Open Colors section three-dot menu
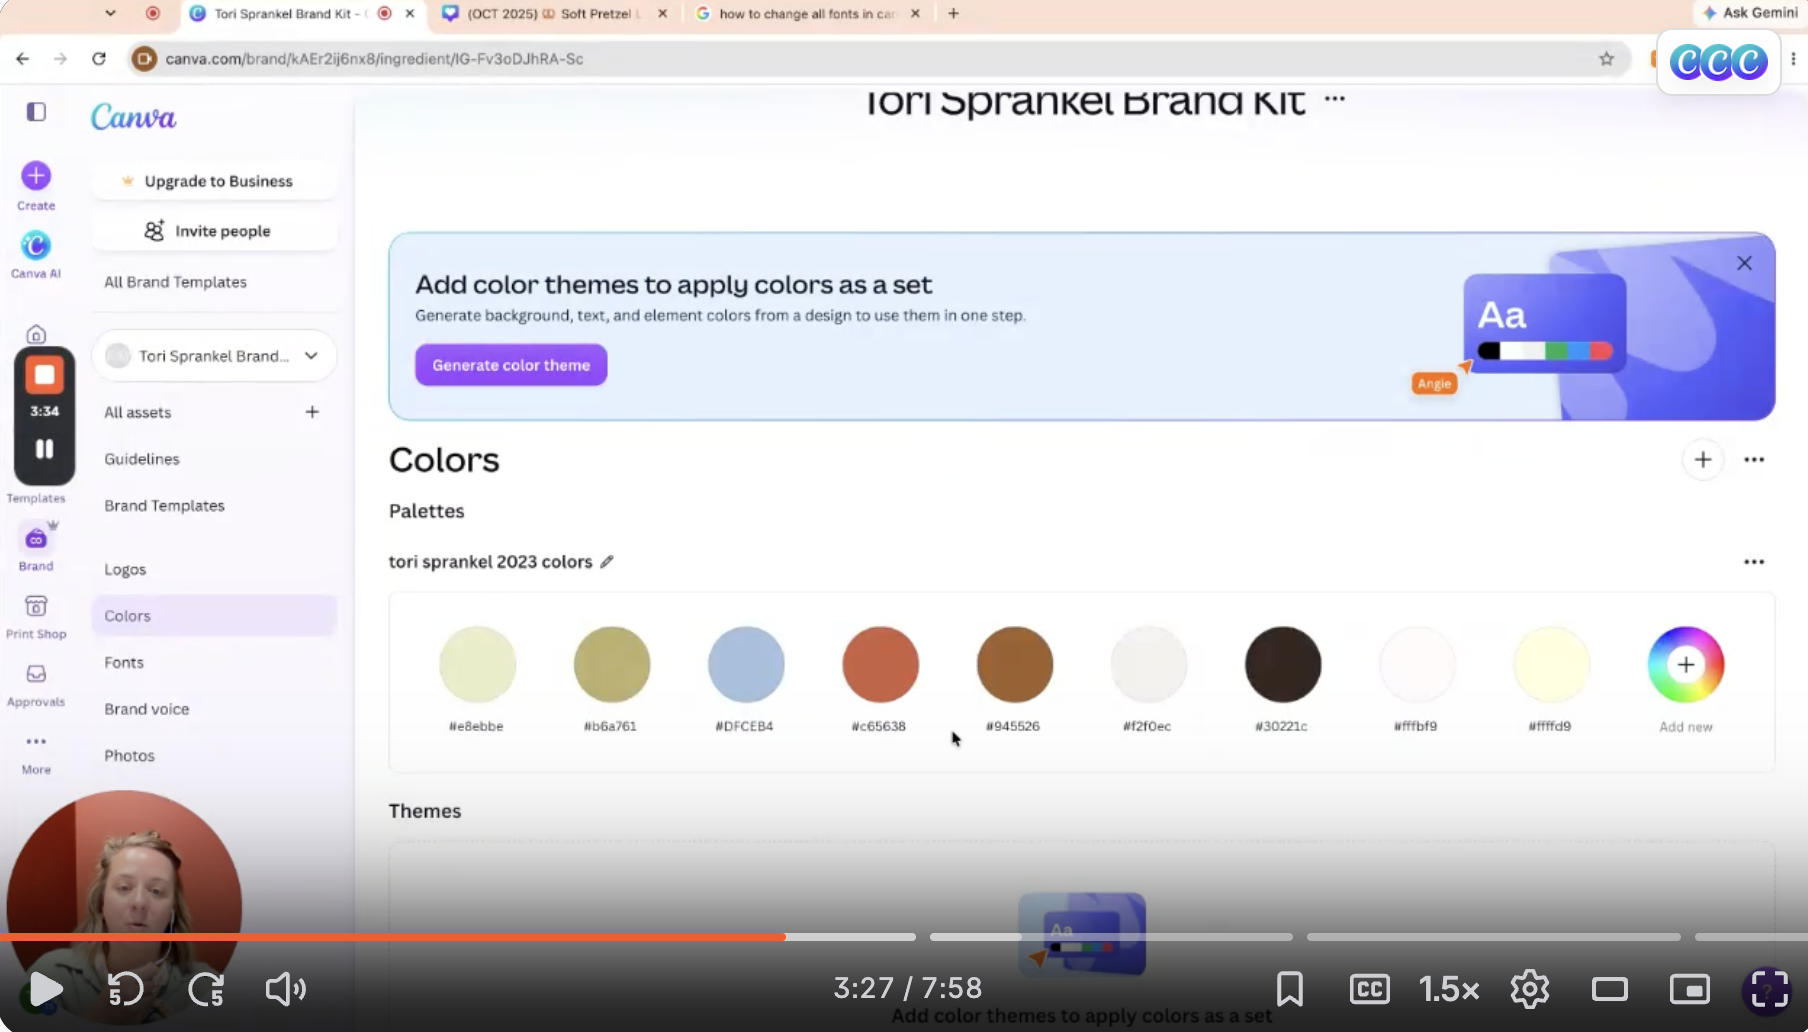Image resolution: width=1808 pixels, height=1032 pixels. 1754,460
